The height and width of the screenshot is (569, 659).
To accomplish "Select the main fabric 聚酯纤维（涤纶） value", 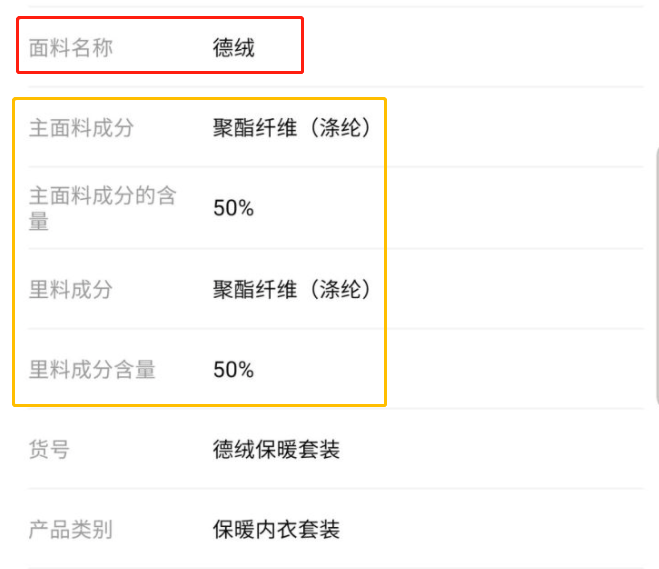I will coord(292,128).
